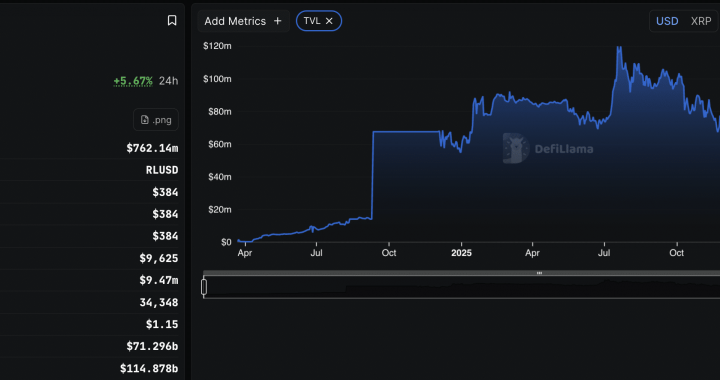Click the $100m y-axis label

pos(217,79)
